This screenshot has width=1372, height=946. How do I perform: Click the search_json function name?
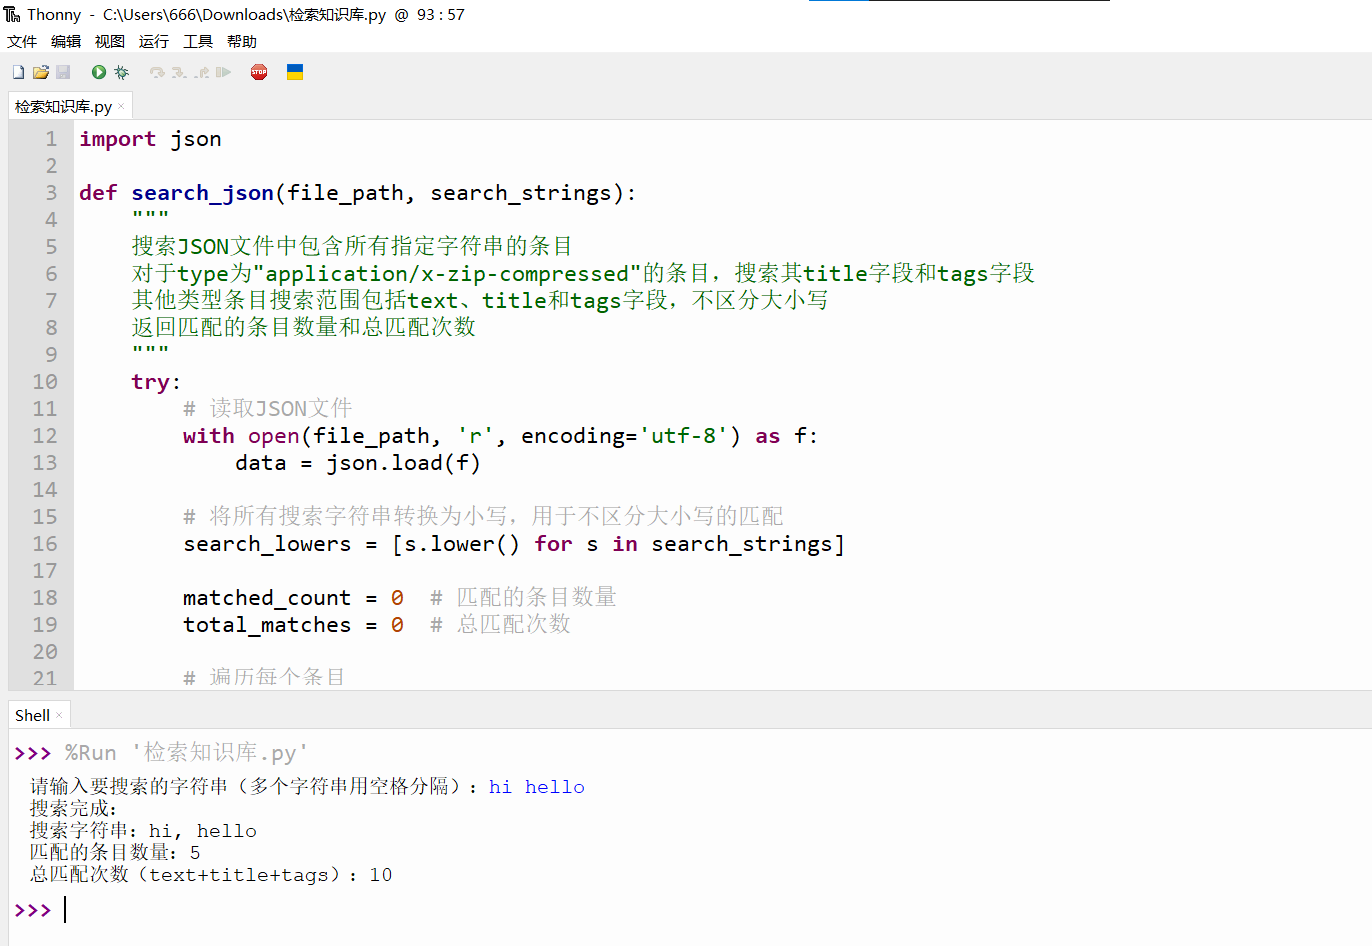tap(202, 193)
